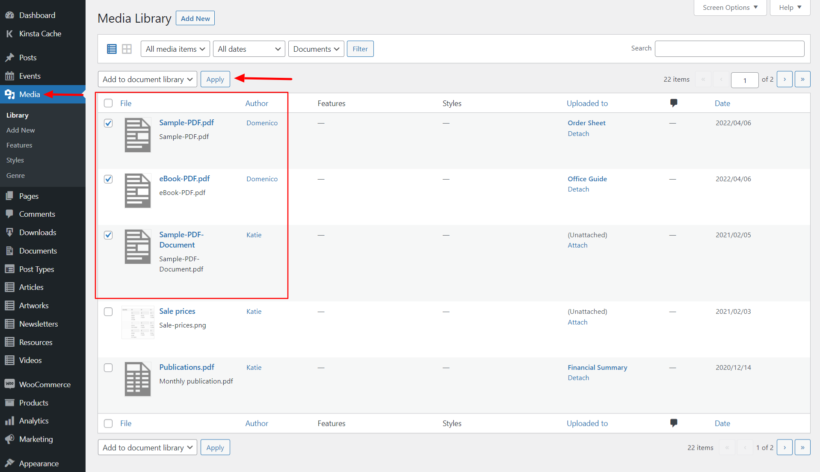The image size is (820, 472).
Task: Switch to list view icon
Action: point(112,49)
